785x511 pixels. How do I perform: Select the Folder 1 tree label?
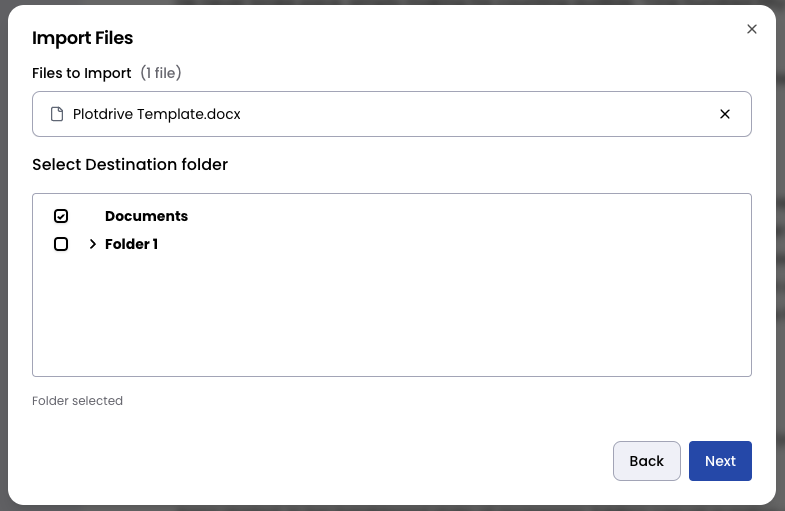coord(131,244)
